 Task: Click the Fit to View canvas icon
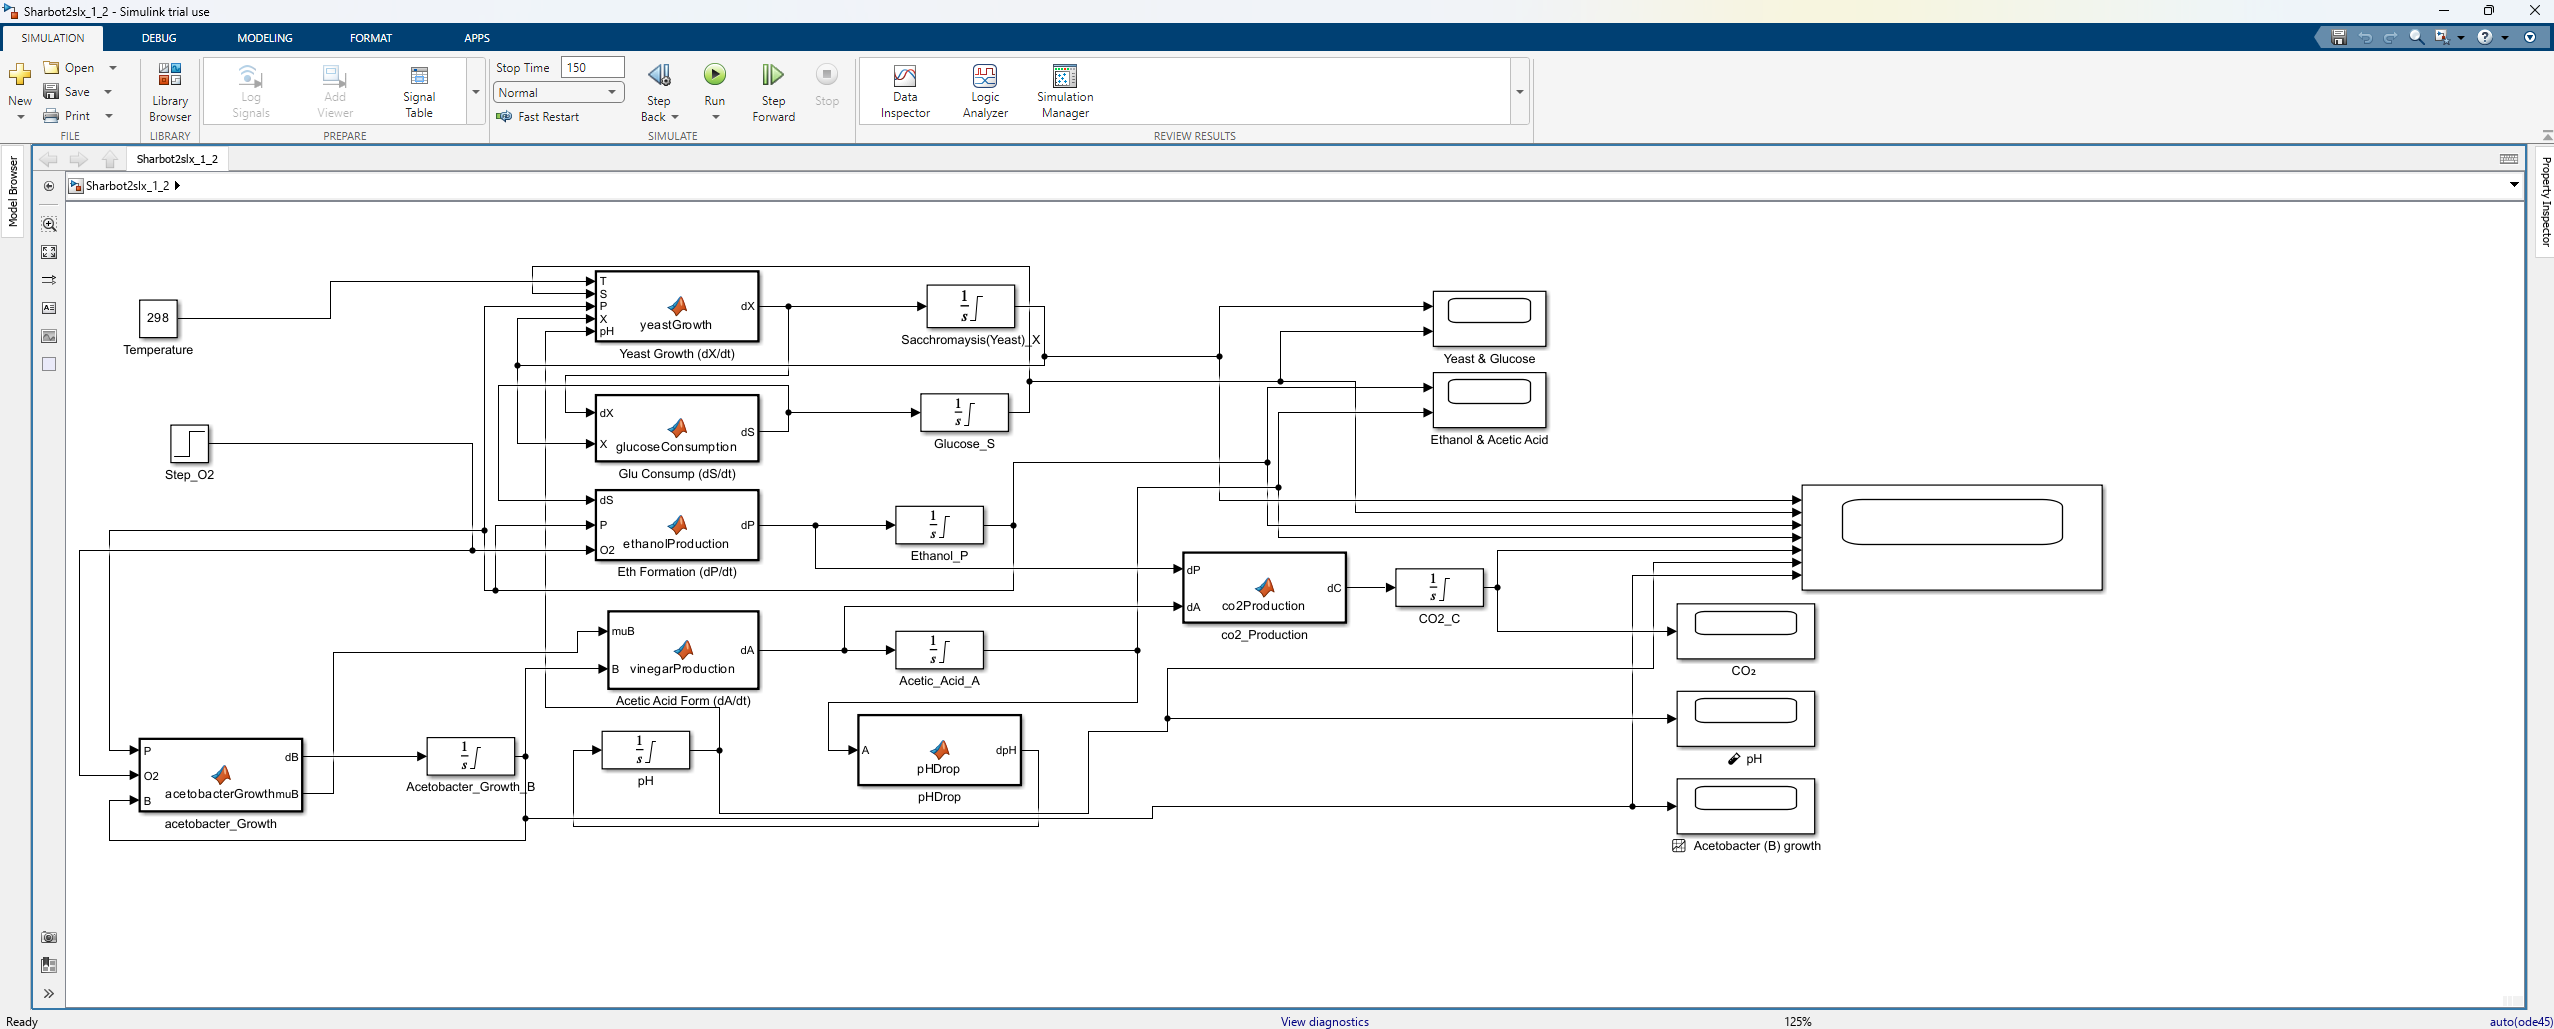49,252
